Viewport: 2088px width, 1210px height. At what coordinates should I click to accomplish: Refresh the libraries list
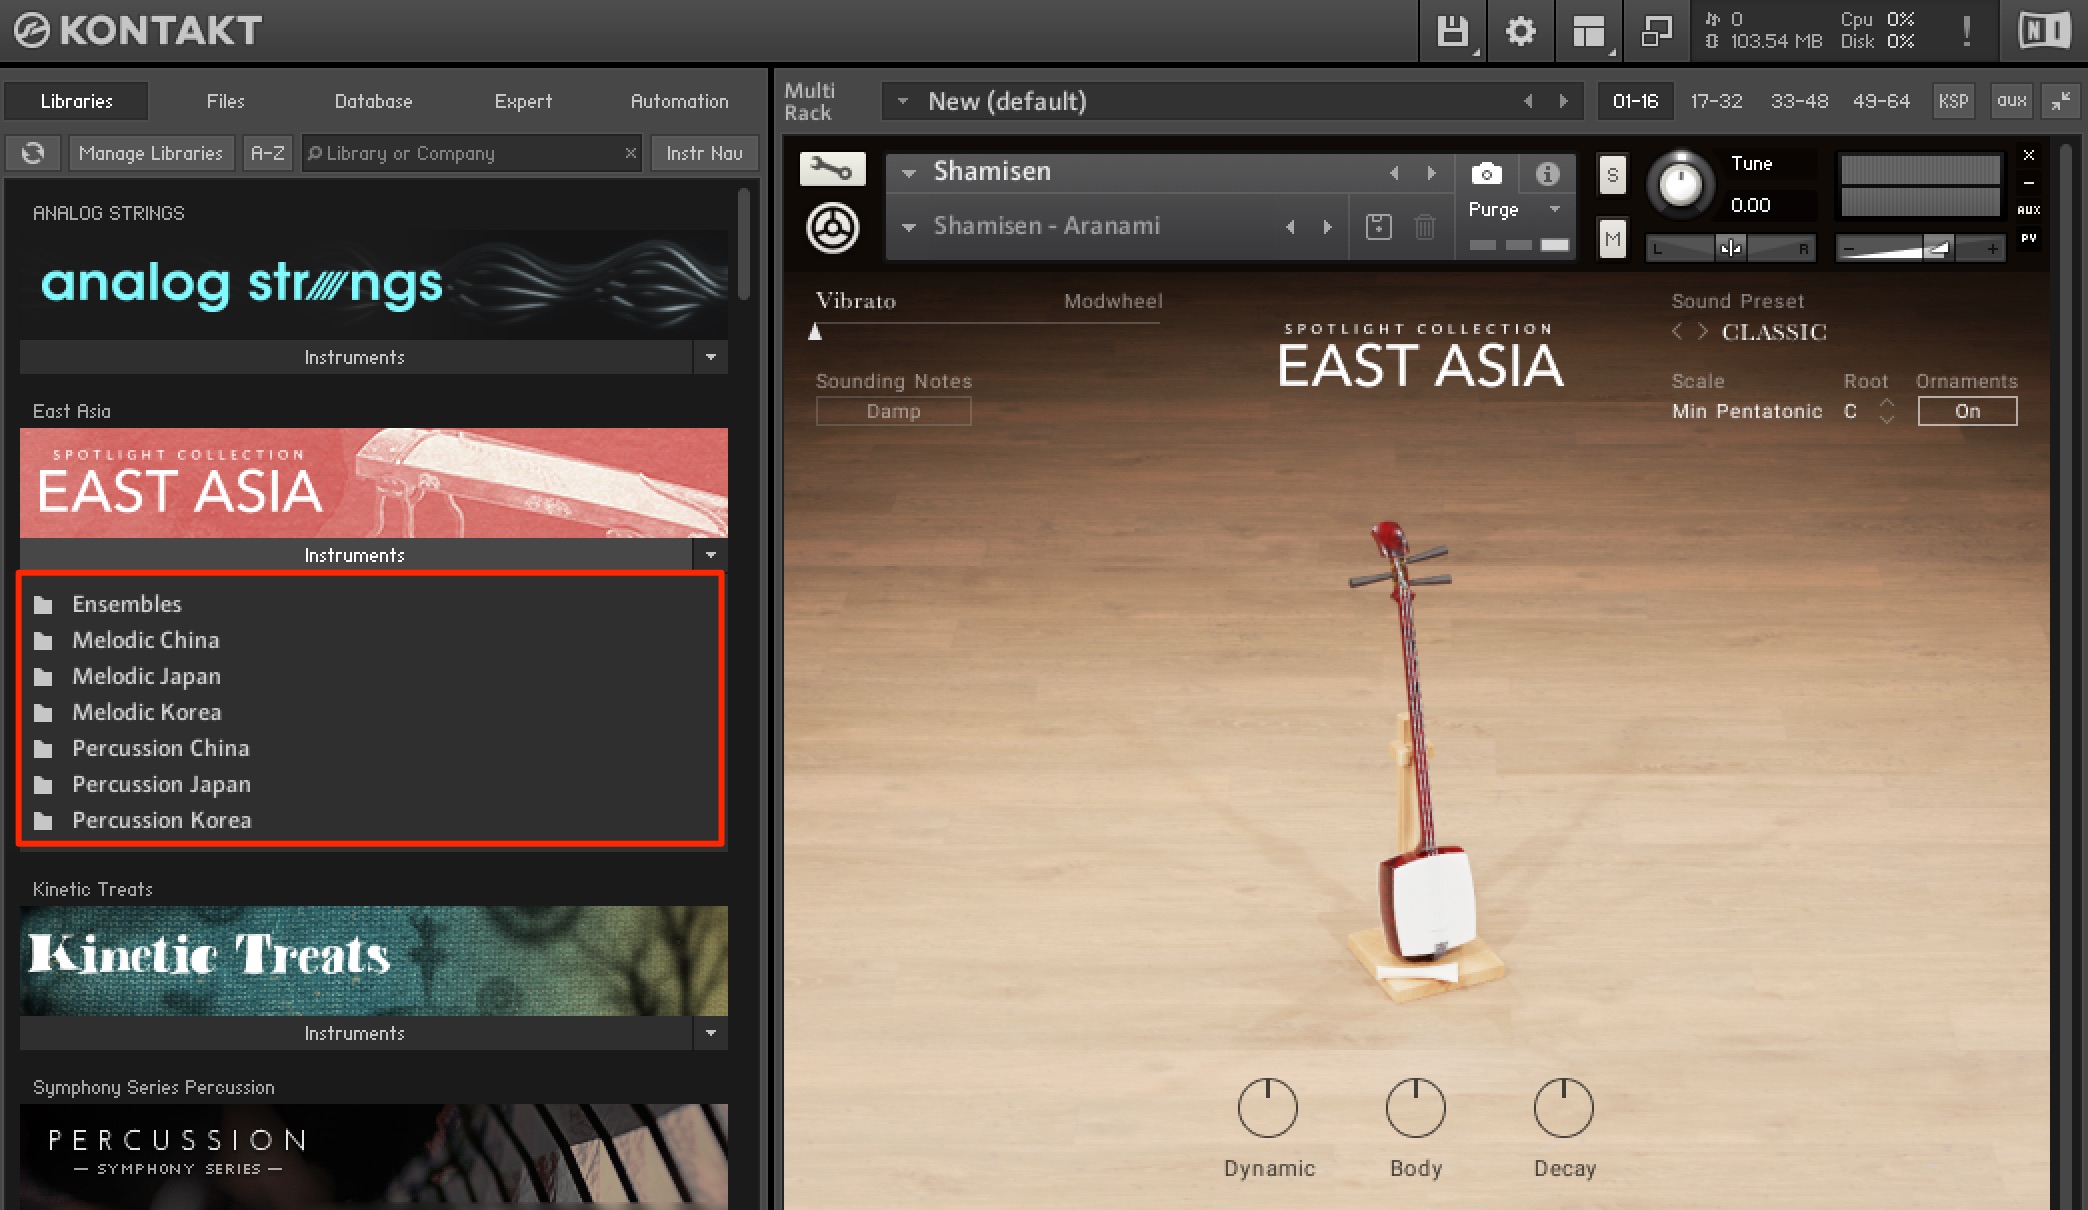tap(33, 153)
